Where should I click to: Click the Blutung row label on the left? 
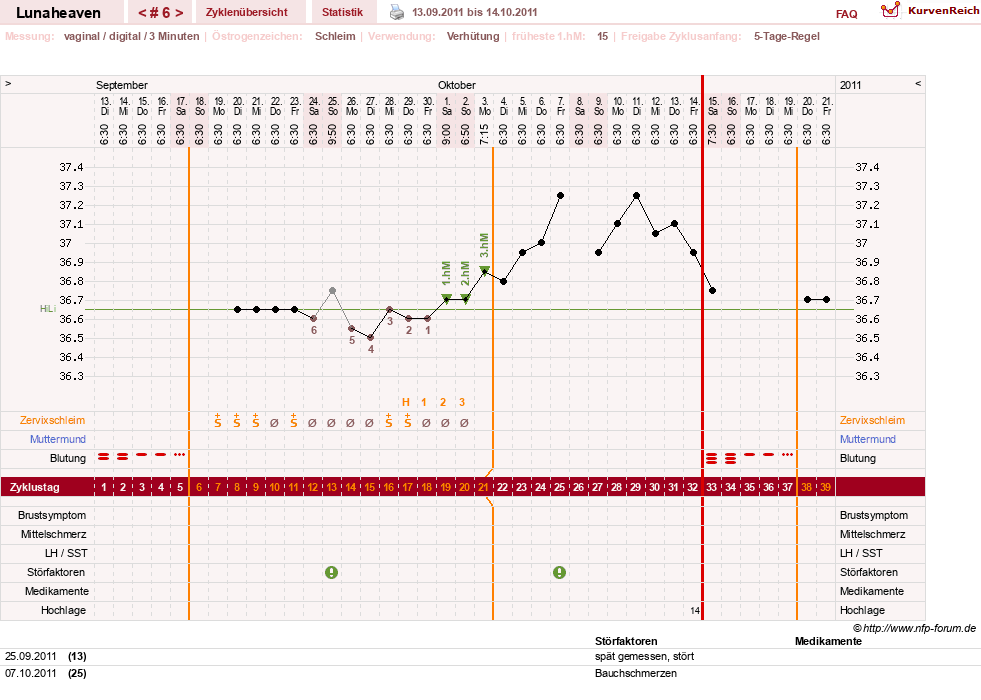(x=68, y=458)
